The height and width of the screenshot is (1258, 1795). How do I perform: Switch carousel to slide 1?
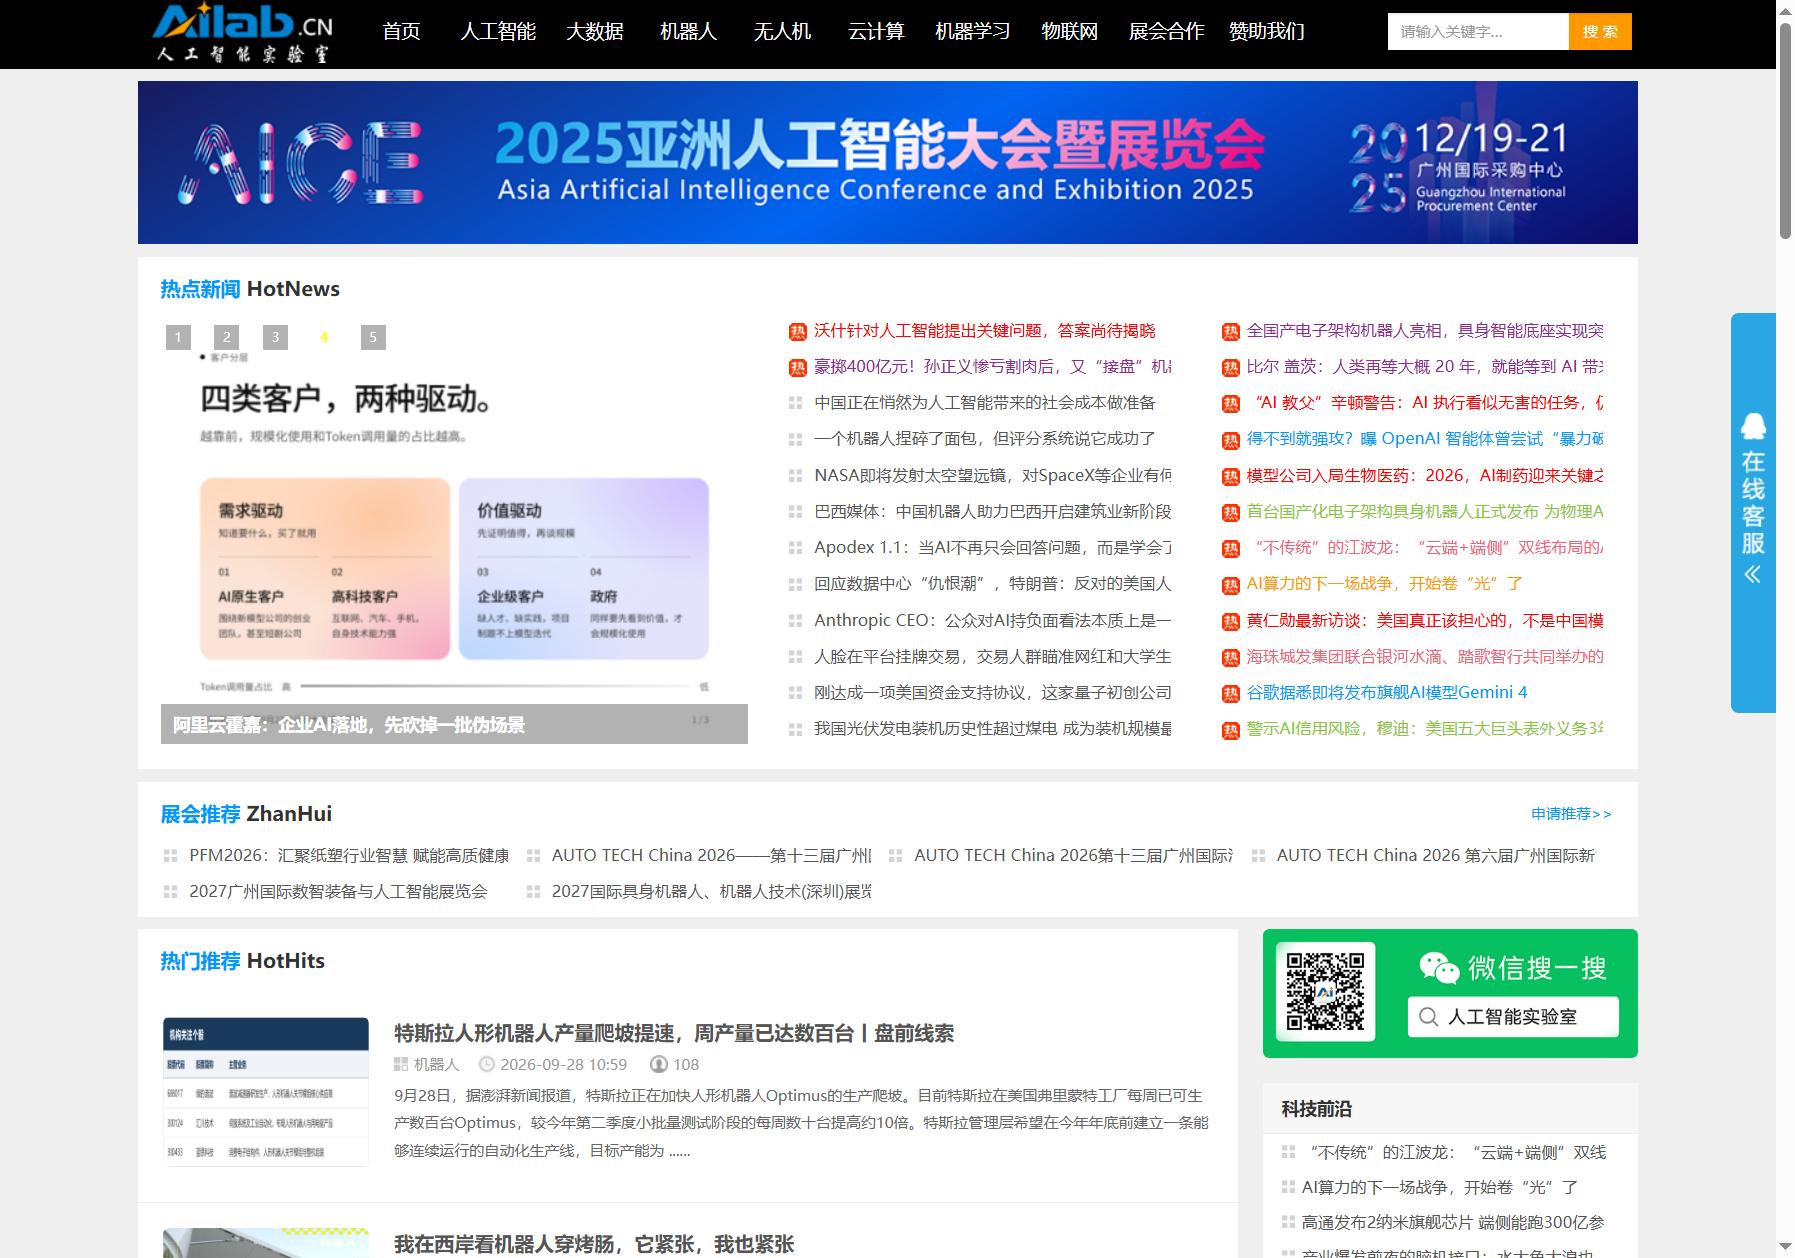tap(178, 337)
